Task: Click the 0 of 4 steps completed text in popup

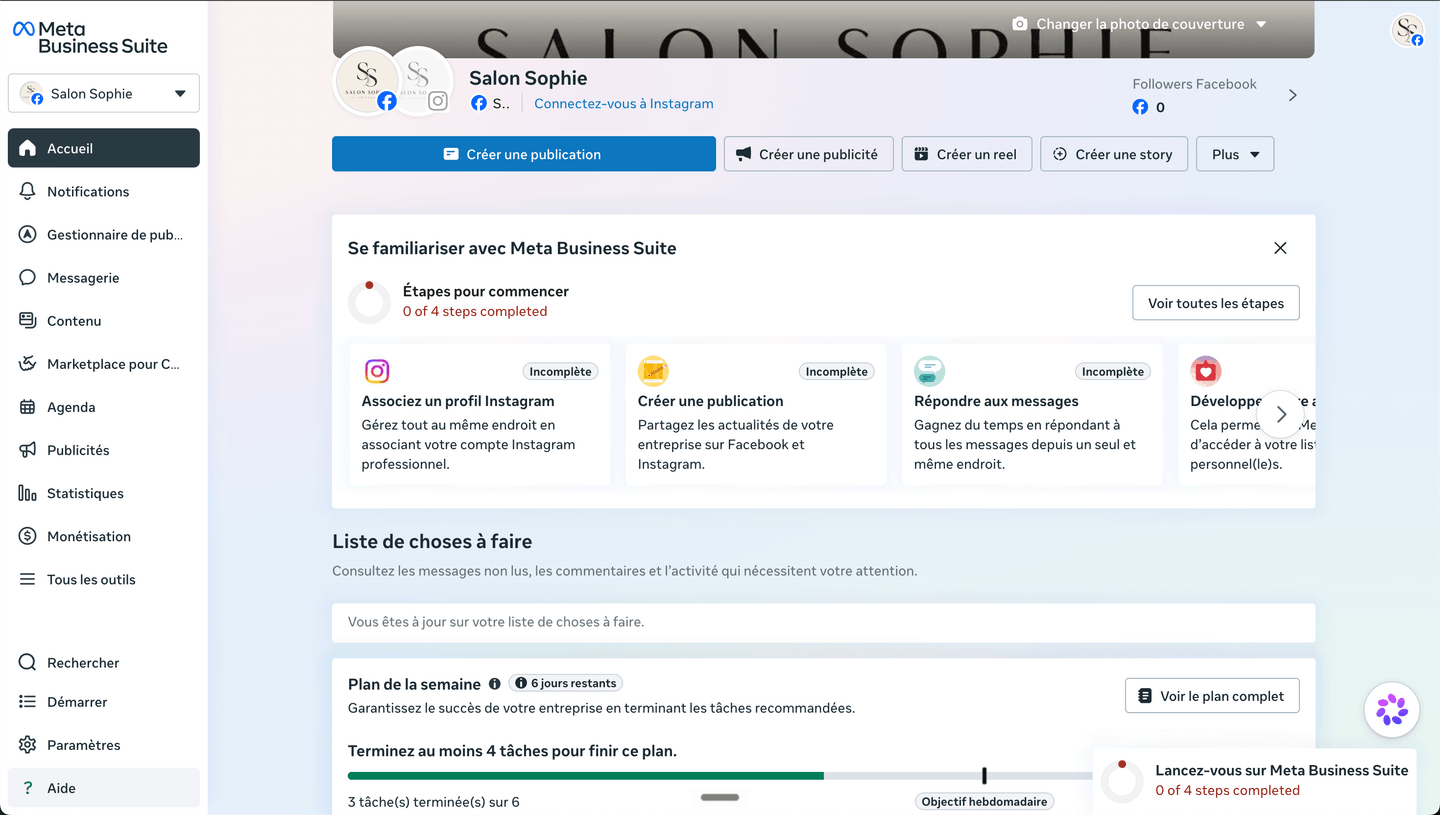Action: [x=1227, y=790]
